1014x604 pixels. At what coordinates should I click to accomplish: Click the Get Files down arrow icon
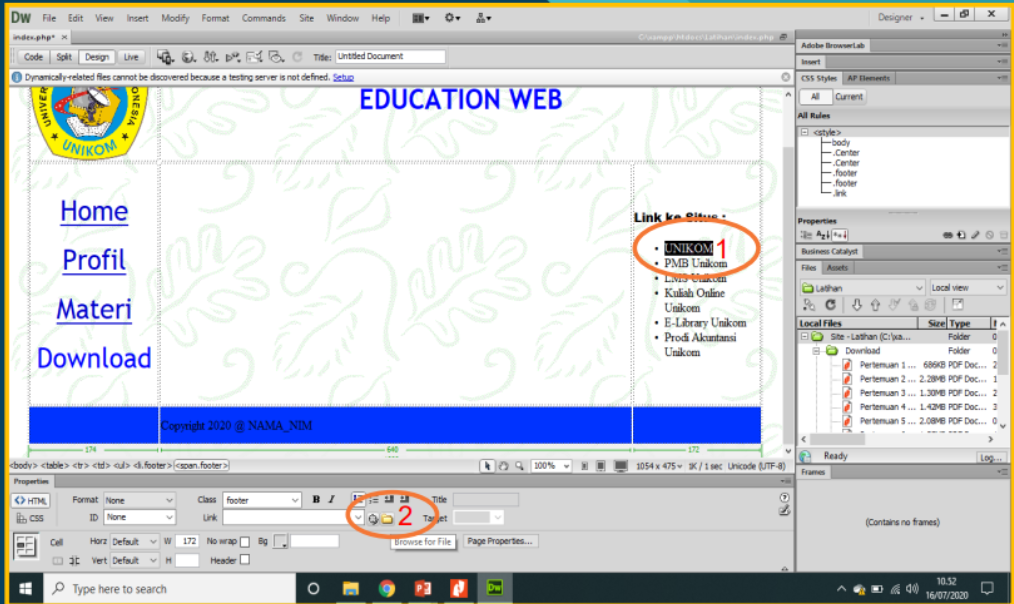857,305
